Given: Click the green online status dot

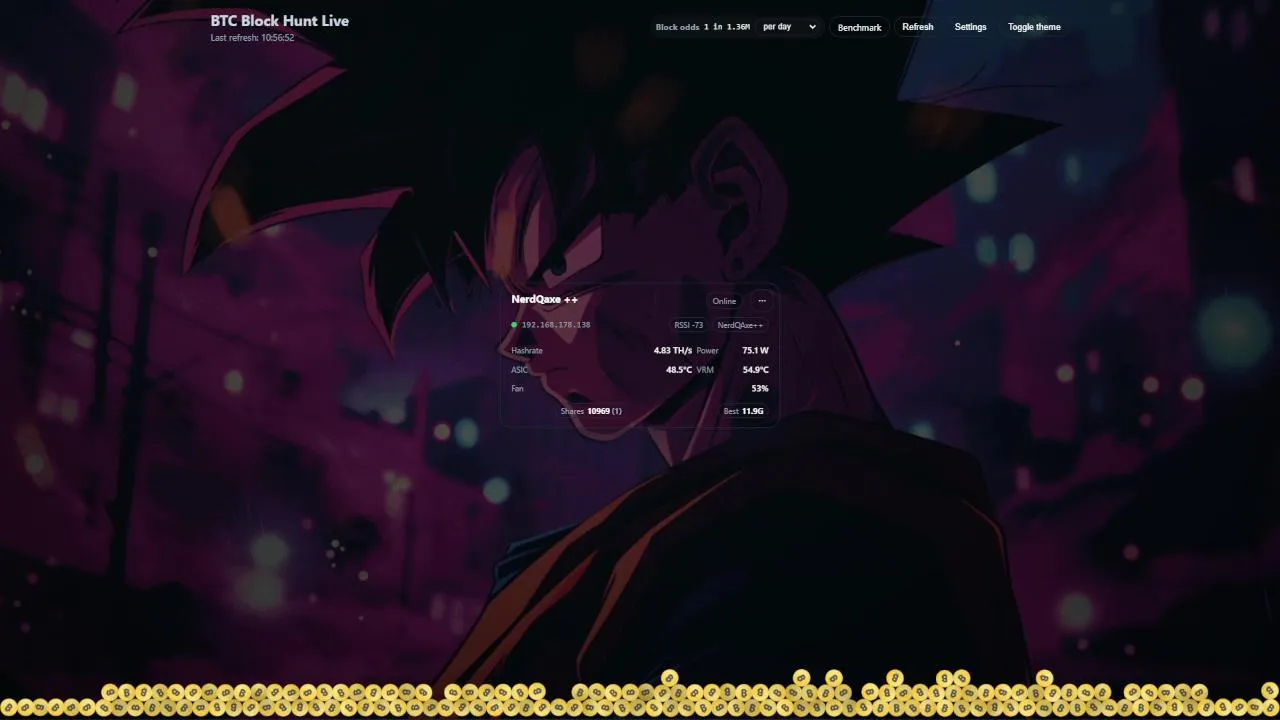Looking at the screenshot, I should [514, 325].
